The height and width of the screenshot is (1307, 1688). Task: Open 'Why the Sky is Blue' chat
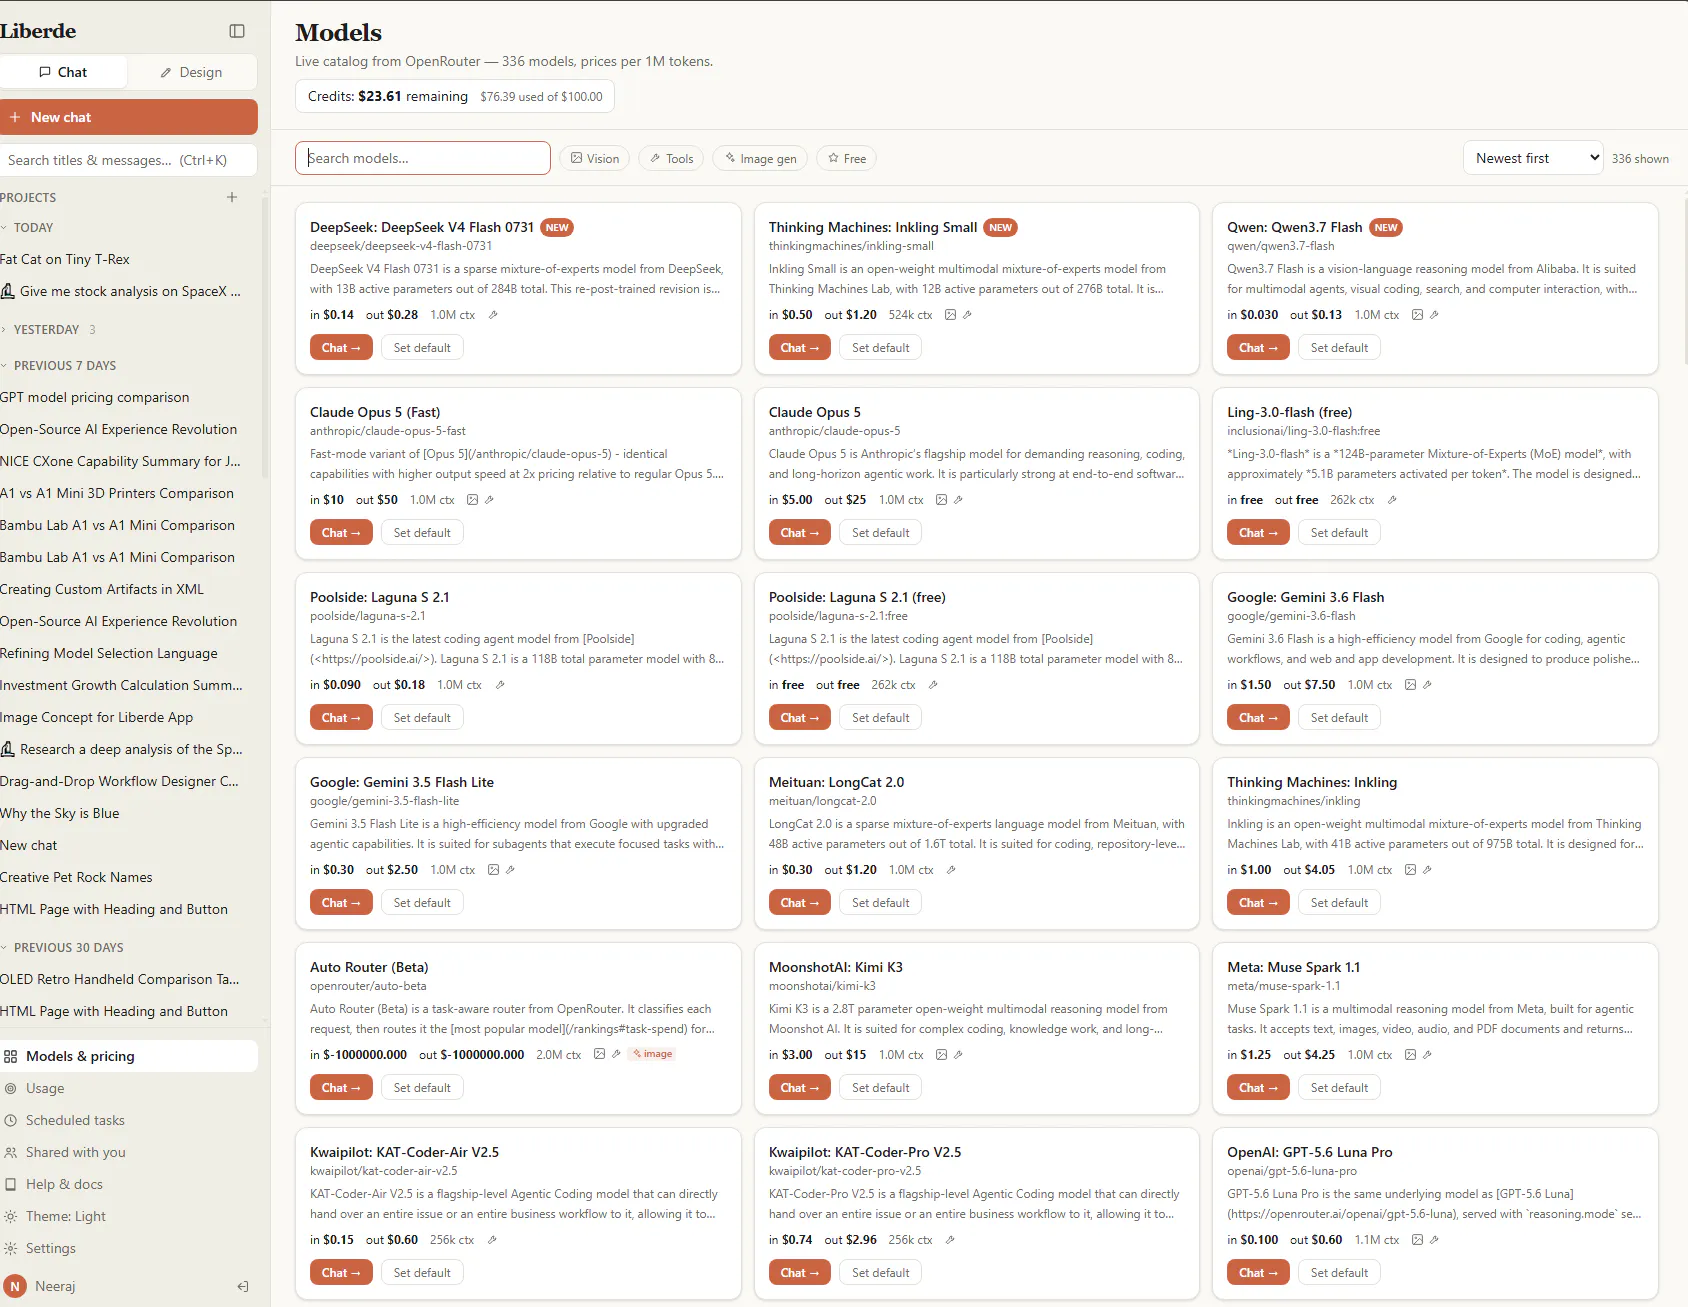point(128,813)
